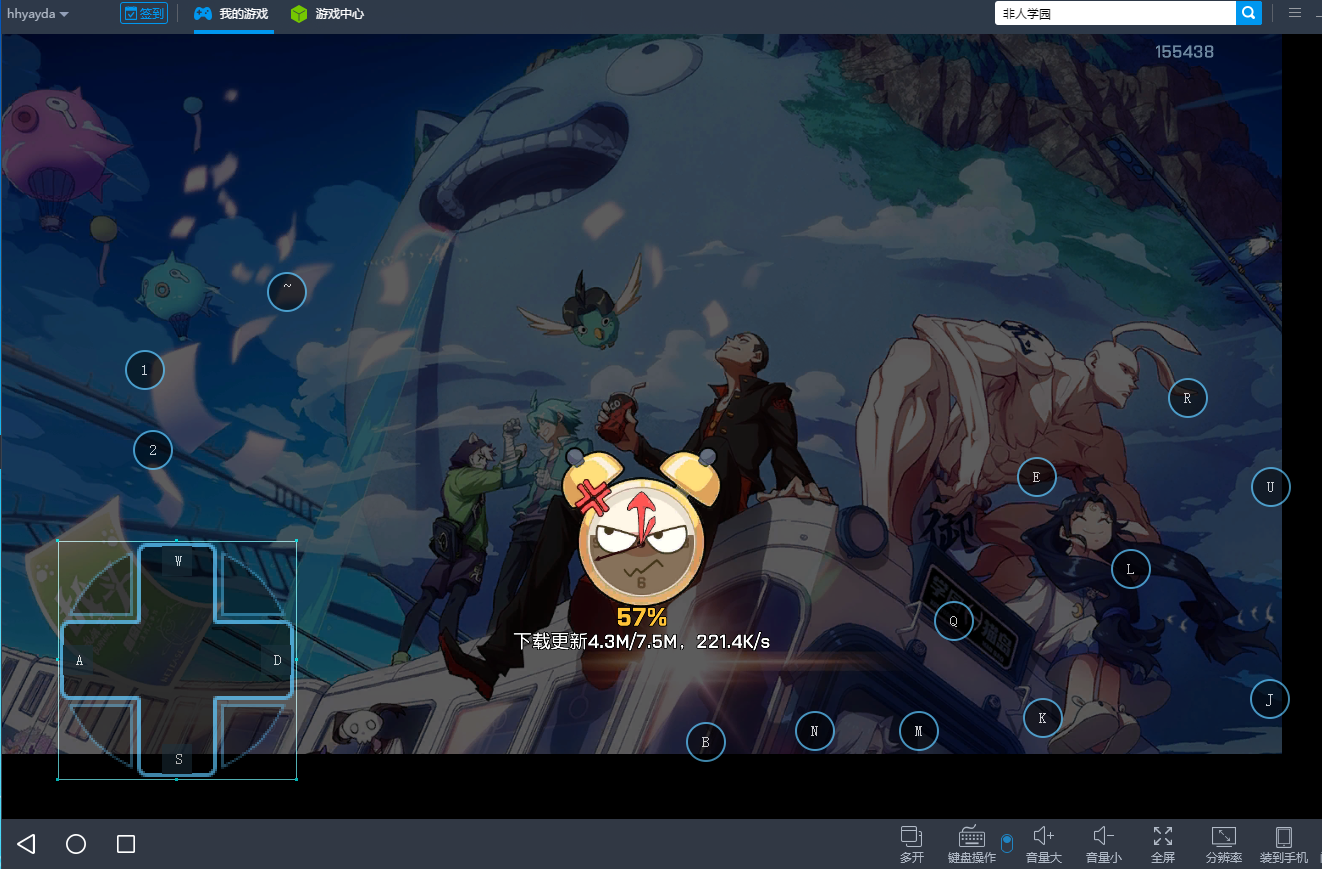1322x869 pixels.
Task: Select the U key mapping circle
Action: 1271,487
